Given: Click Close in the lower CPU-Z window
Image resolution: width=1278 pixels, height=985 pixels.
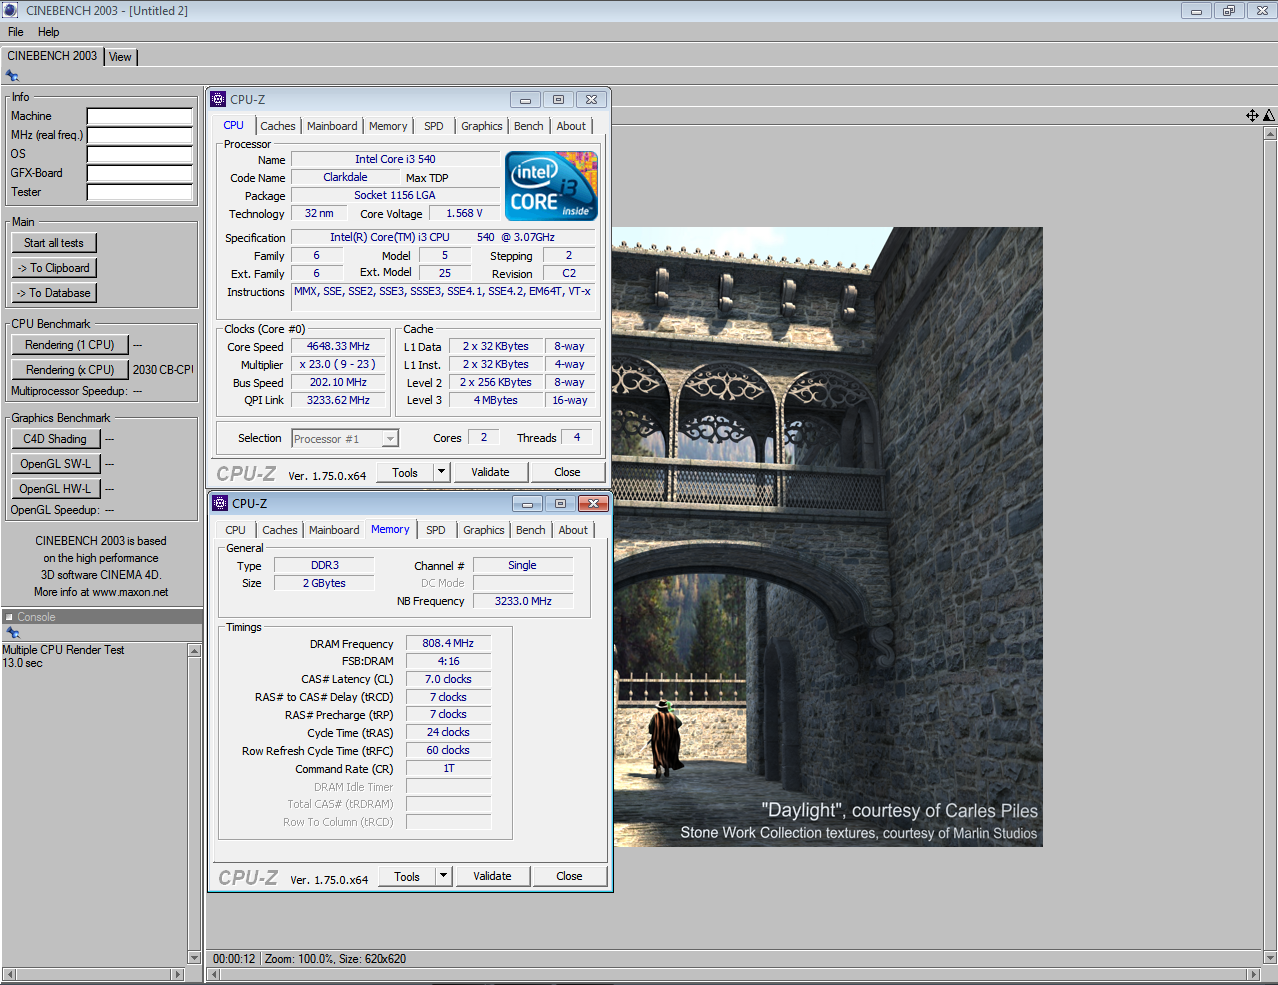Looking at the screenshot, I should 569,876.
